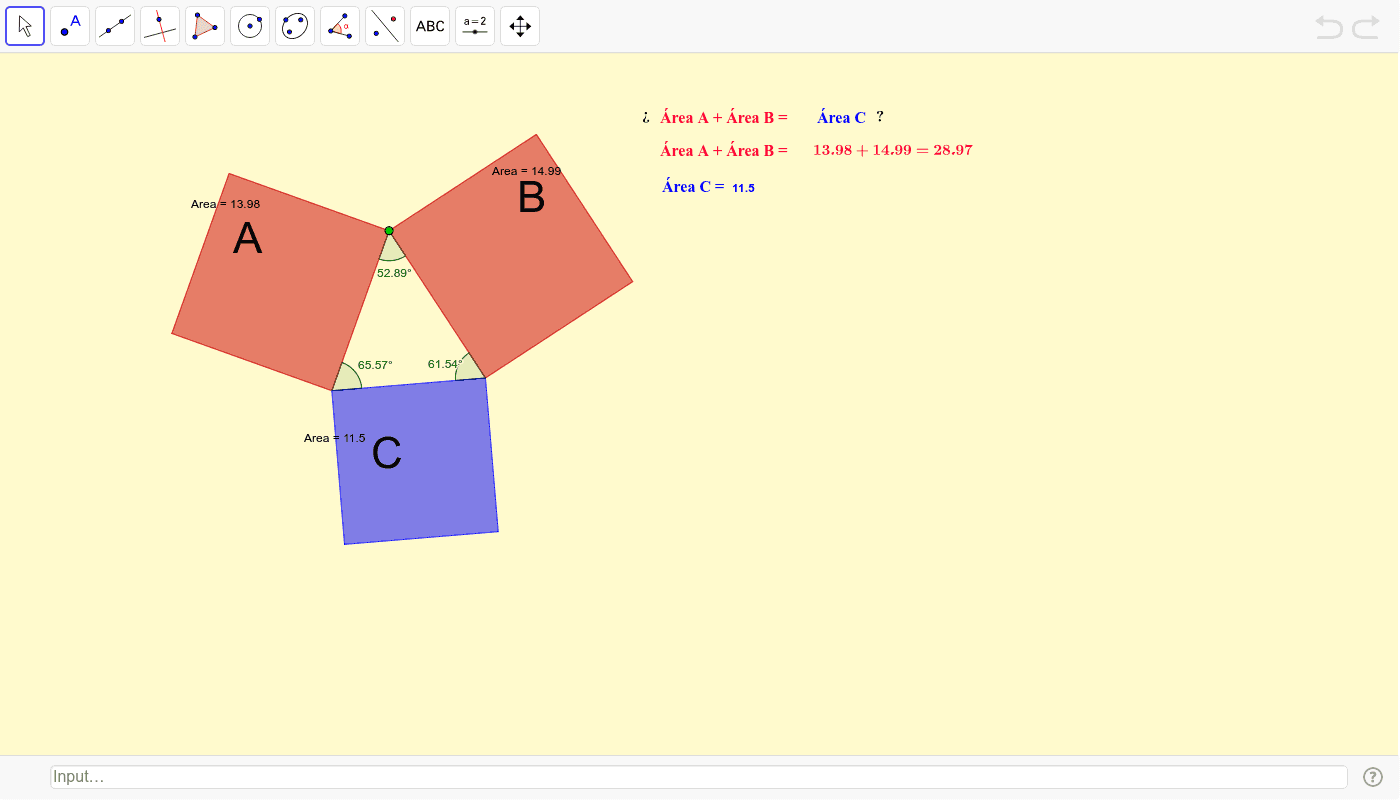
Task: Click the 'Area = 14.99' label
Action: pos(527,171)
